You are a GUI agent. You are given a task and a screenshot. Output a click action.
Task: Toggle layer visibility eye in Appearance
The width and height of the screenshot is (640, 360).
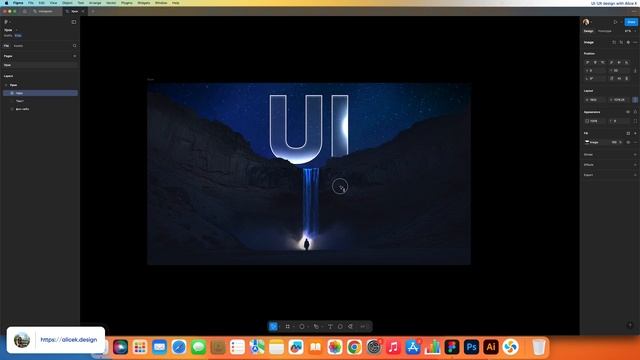point(628,112)
